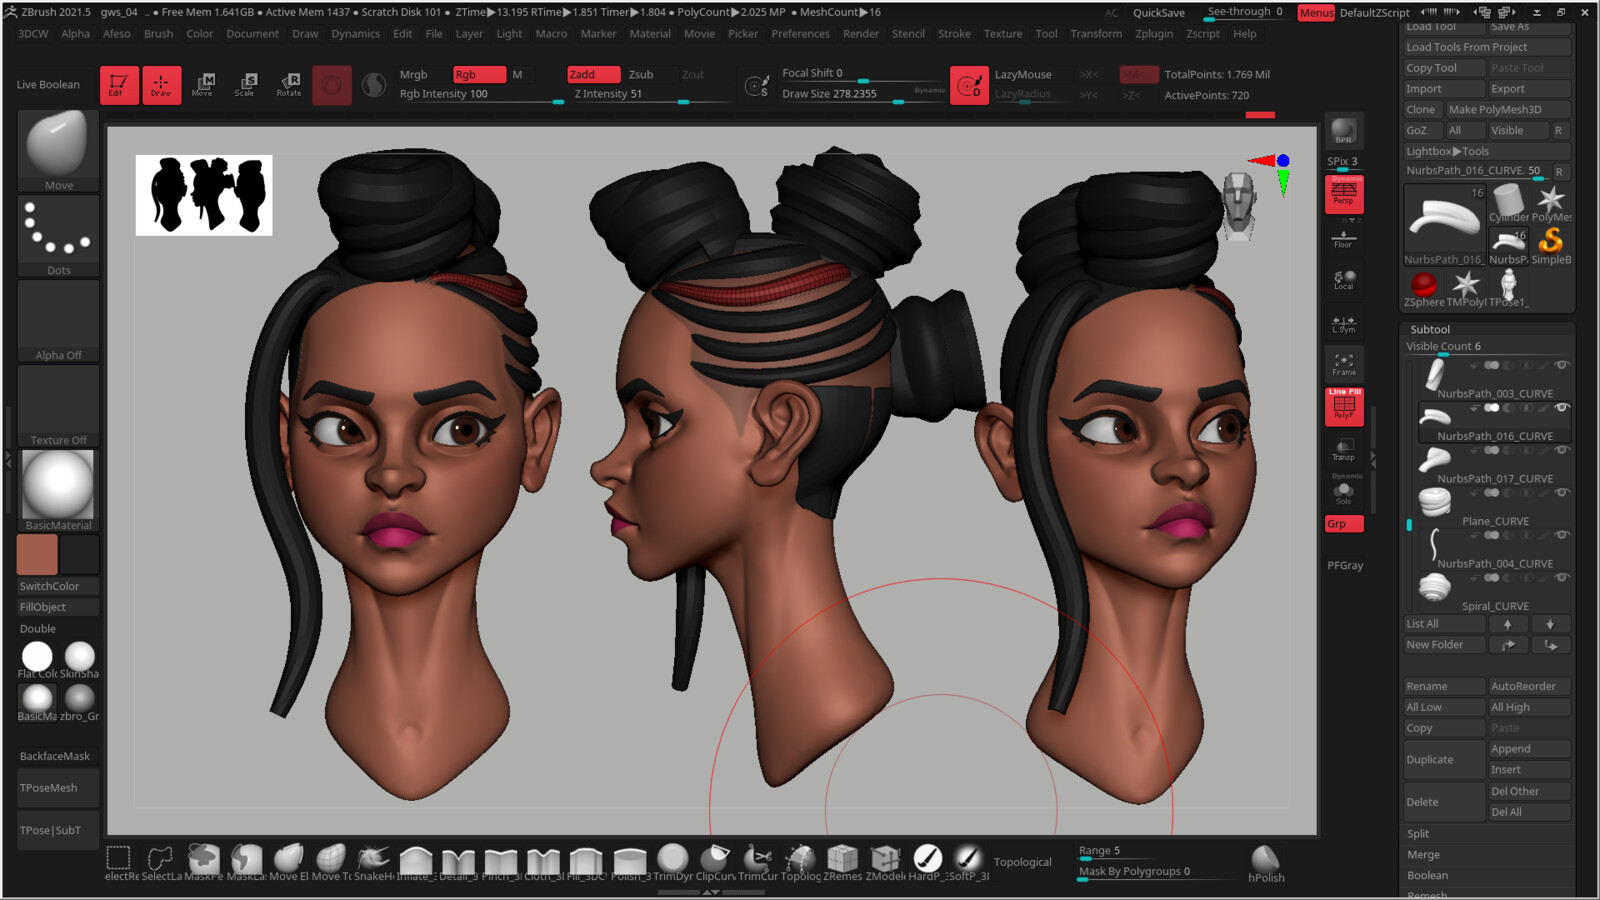Toggle the Grp button
Screen dimensions: 1600x900
[x=1344, y=524]
